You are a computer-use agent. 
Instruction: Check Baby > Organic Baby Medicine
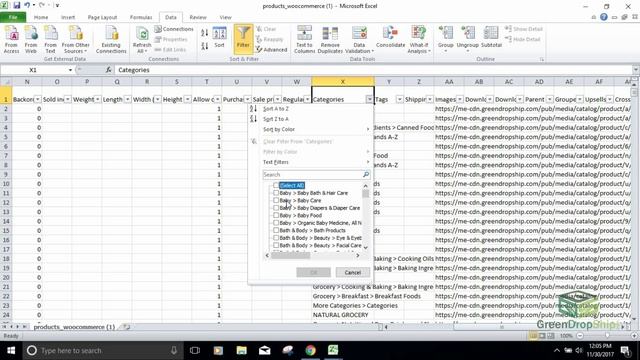coord(276,223)
